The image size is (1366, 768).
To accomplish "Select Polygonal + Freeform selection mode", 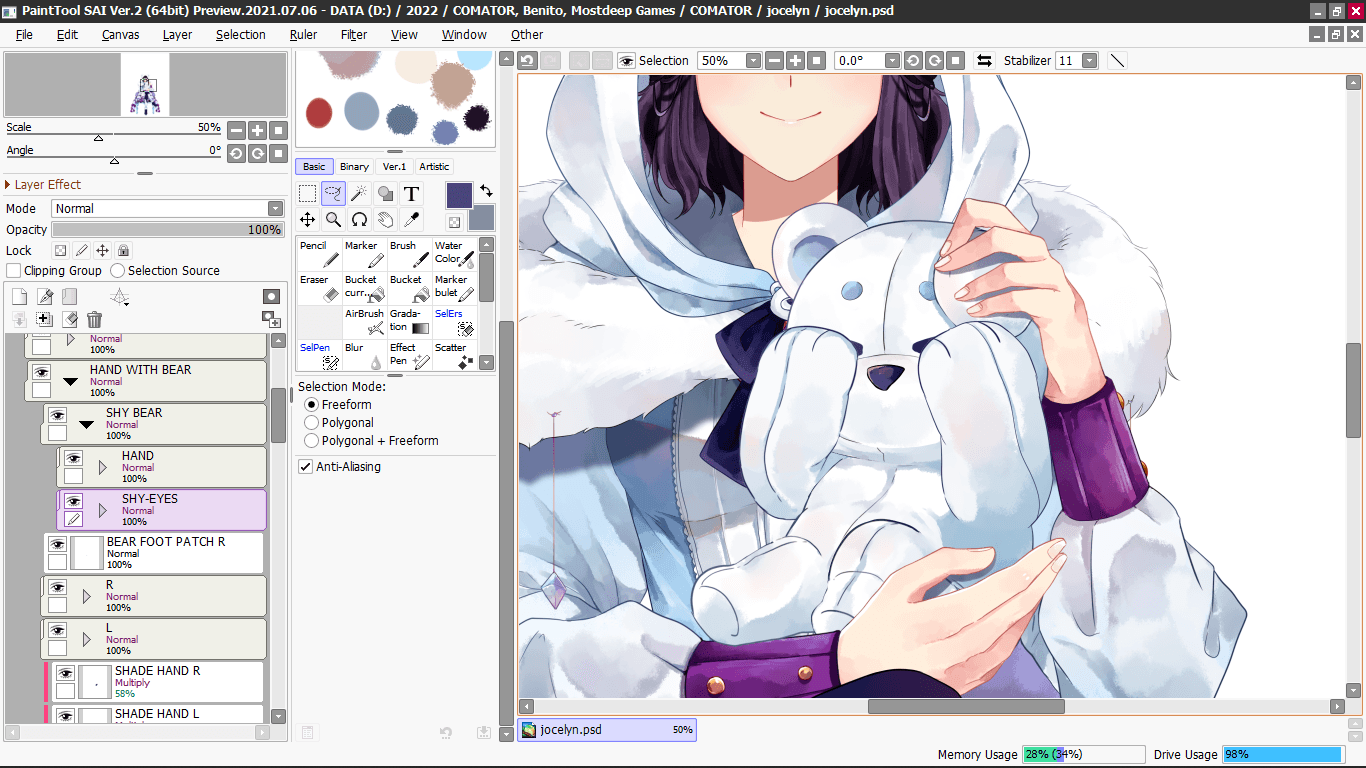I will pos(312,441).
